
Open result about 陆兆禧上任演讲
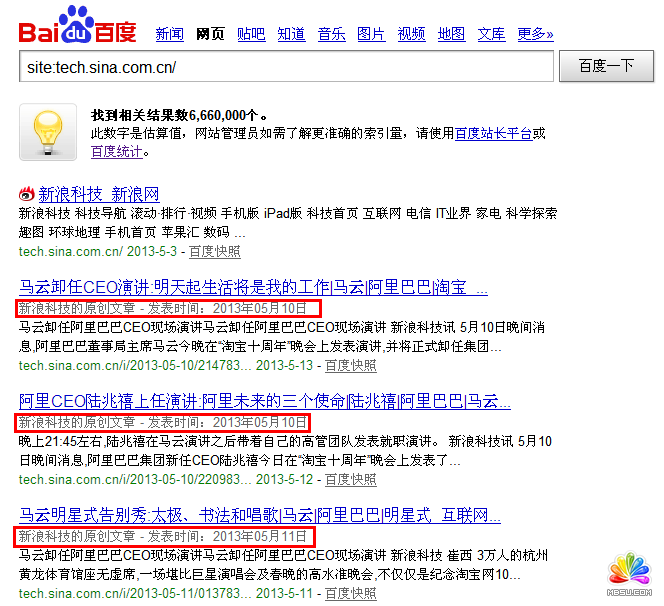pos(264,402)
